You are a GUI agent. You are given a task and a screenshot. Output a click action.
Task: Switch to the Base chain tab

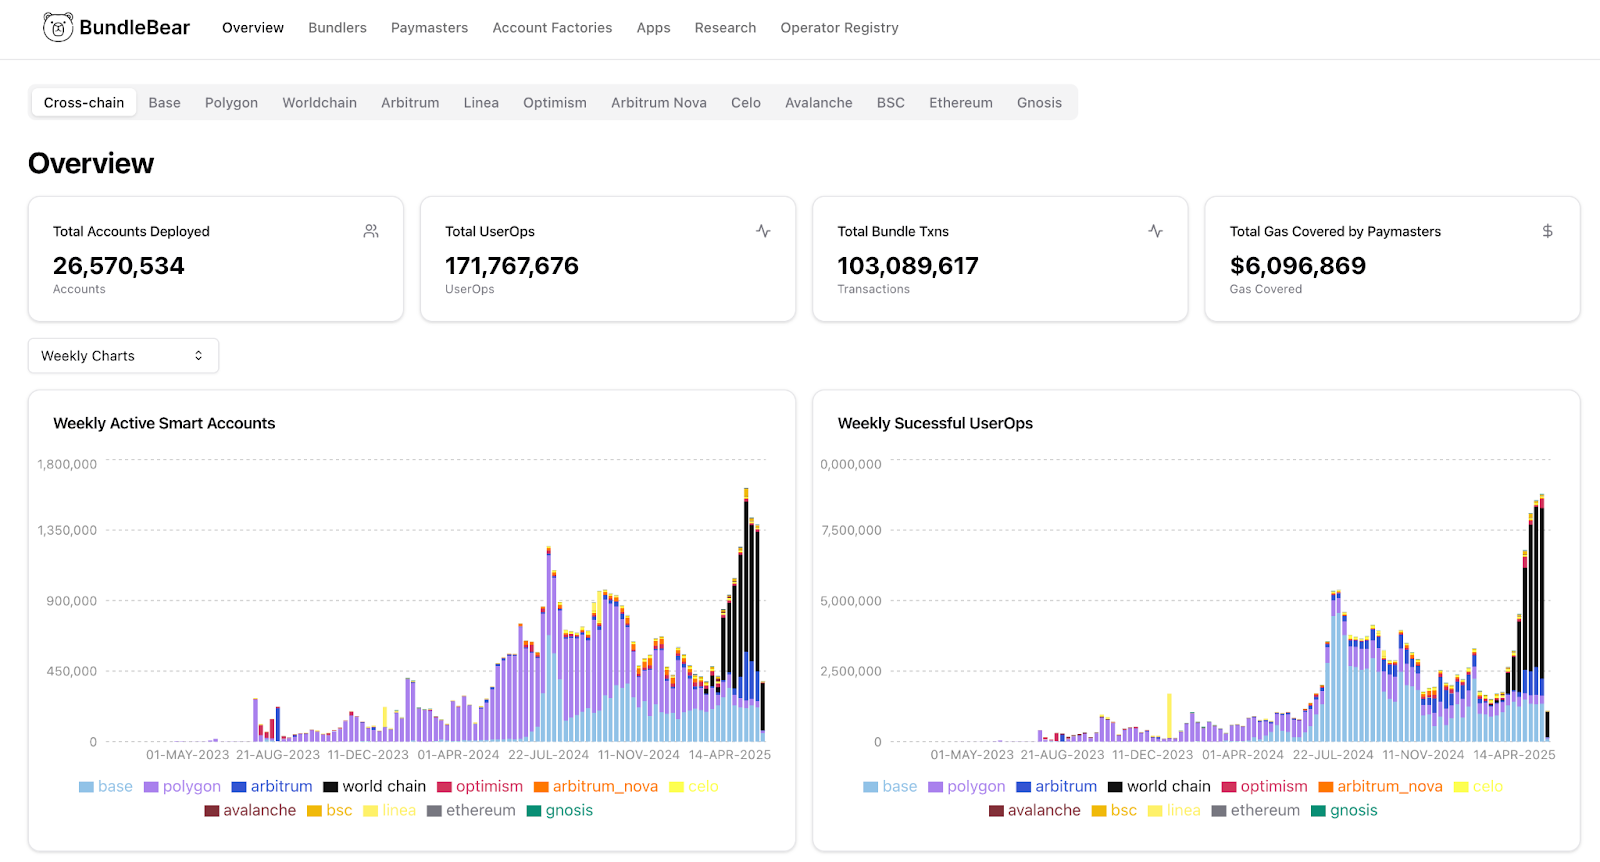coord(165,103)
